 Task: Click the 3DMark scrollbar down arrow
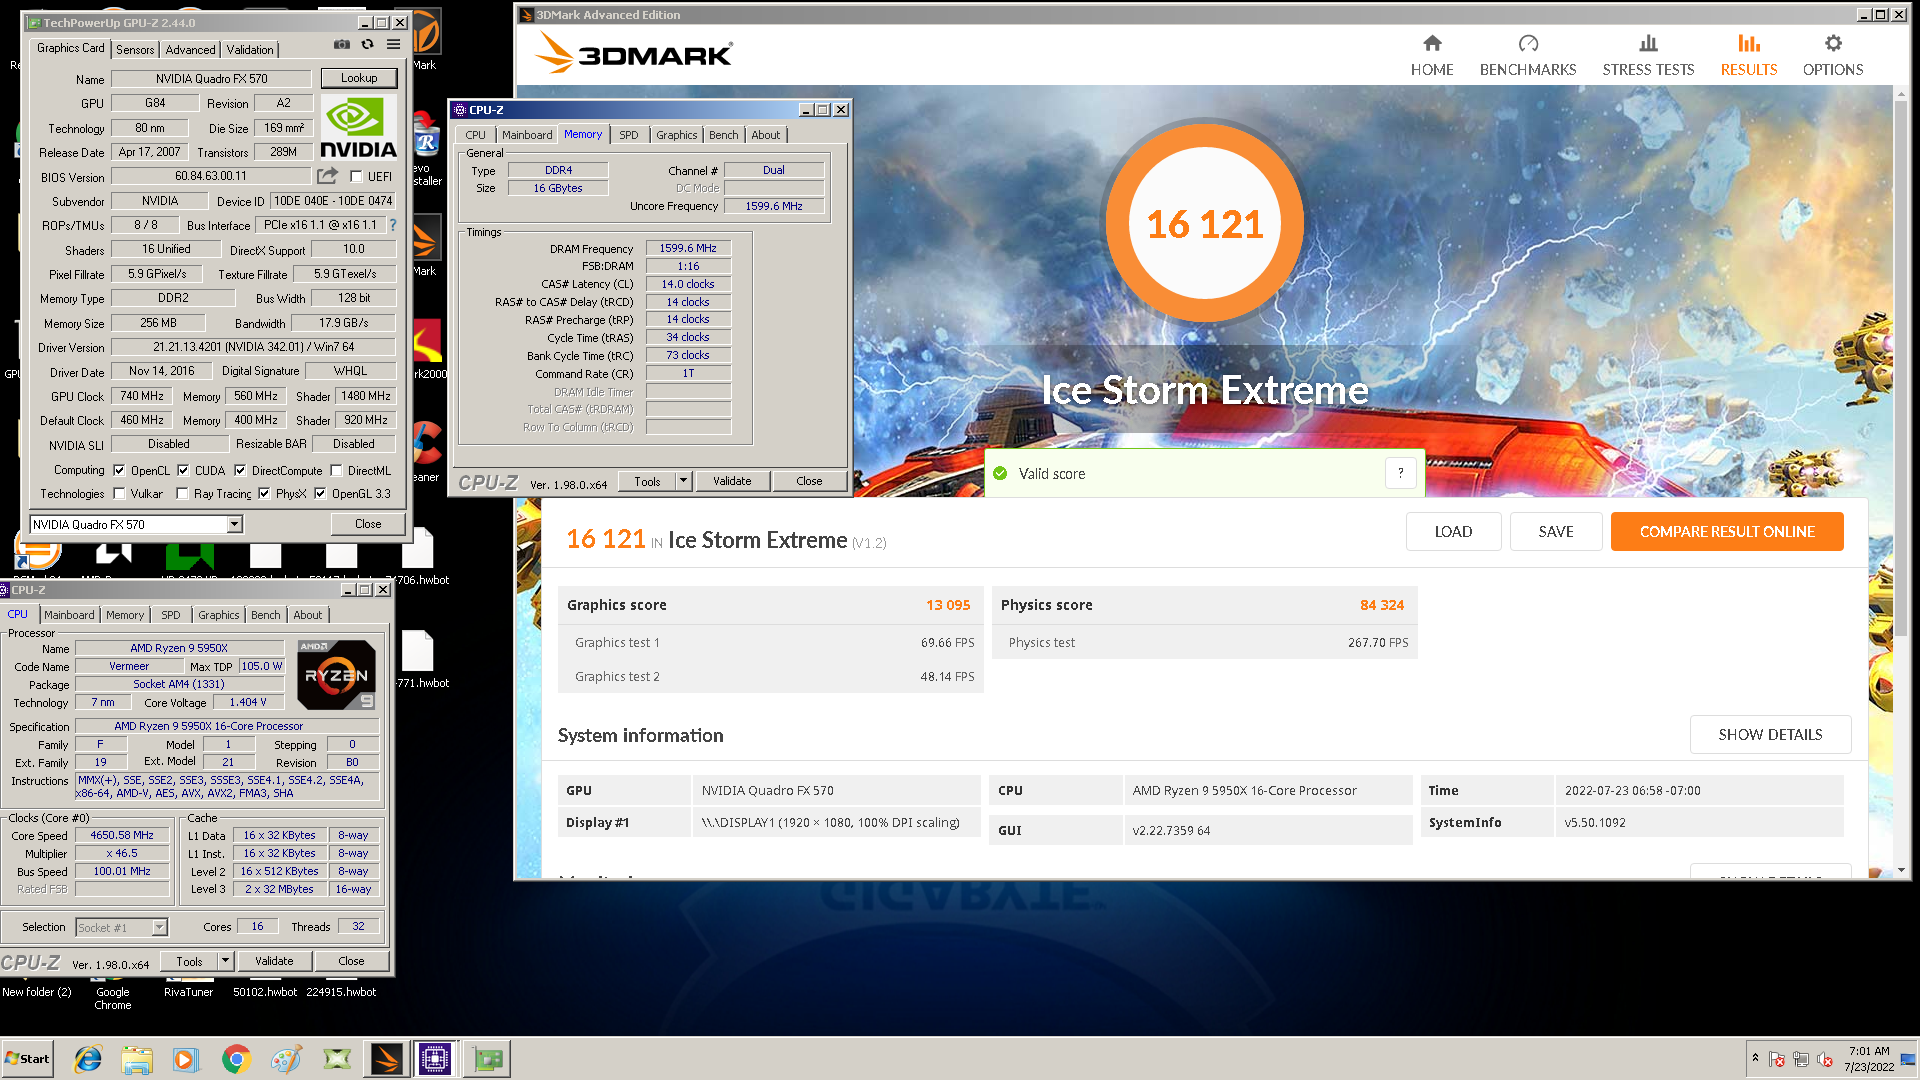(x=1901, y=870)
